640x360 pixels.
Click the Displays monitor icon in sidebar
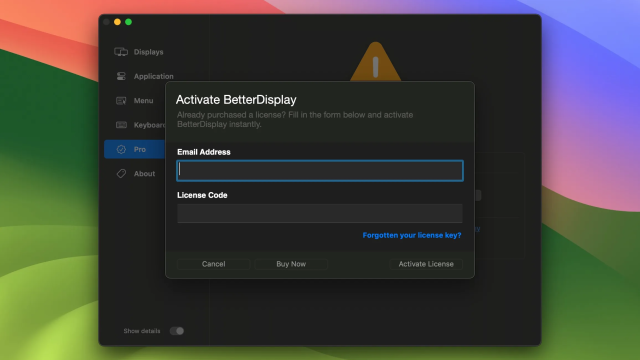pos(121,52)
